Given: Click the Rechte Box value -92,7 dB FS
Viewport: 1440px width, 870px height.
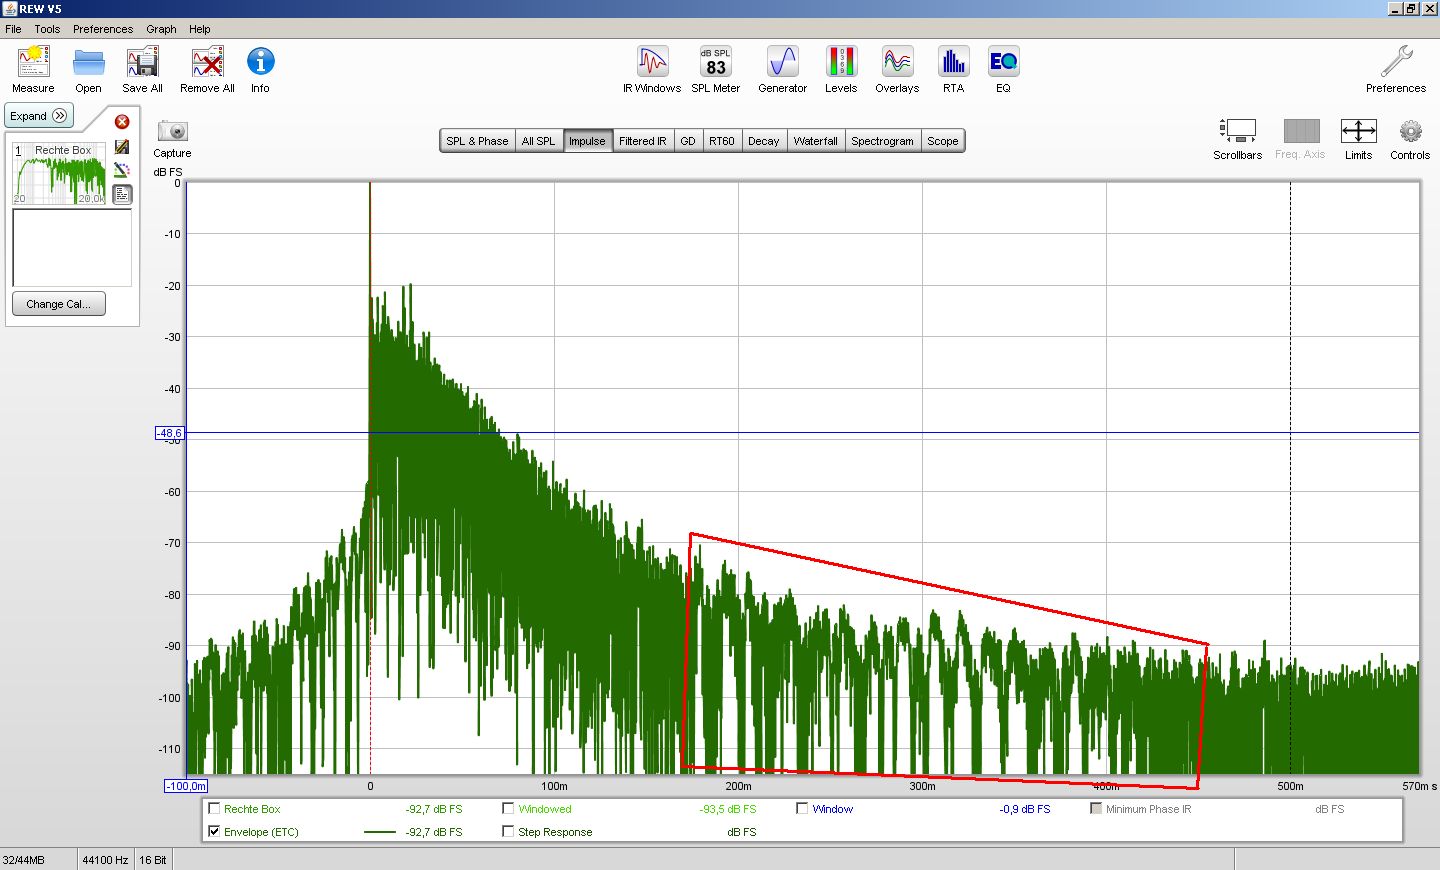Looking at the screenshot, I should click(x=434, y=809).
